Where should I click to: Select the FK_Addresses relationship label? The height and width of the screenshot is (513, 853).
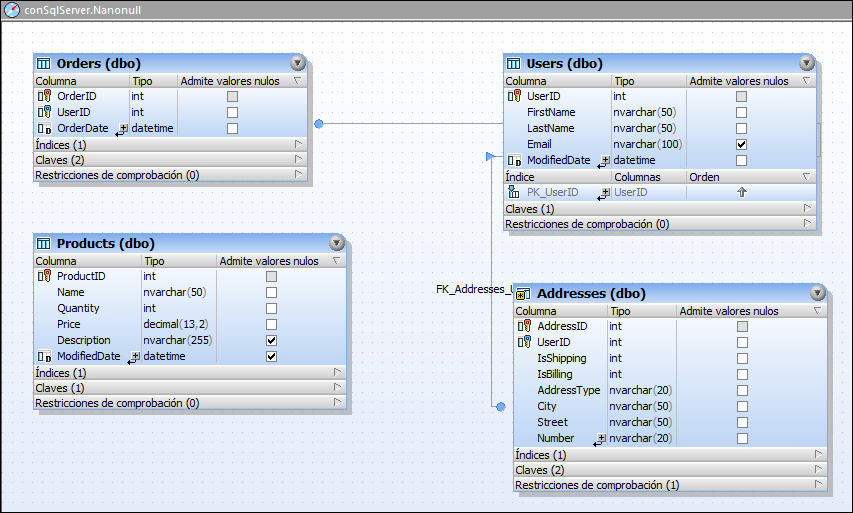(x=473, y=289)
